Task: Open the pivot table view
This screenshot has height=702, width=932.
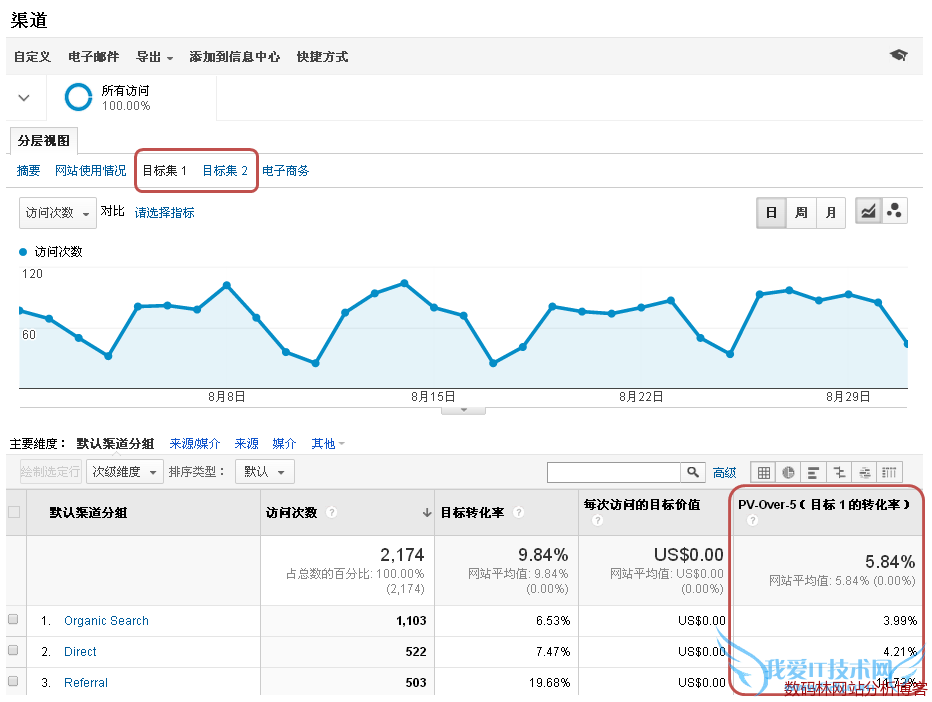Action: (889, 472)
